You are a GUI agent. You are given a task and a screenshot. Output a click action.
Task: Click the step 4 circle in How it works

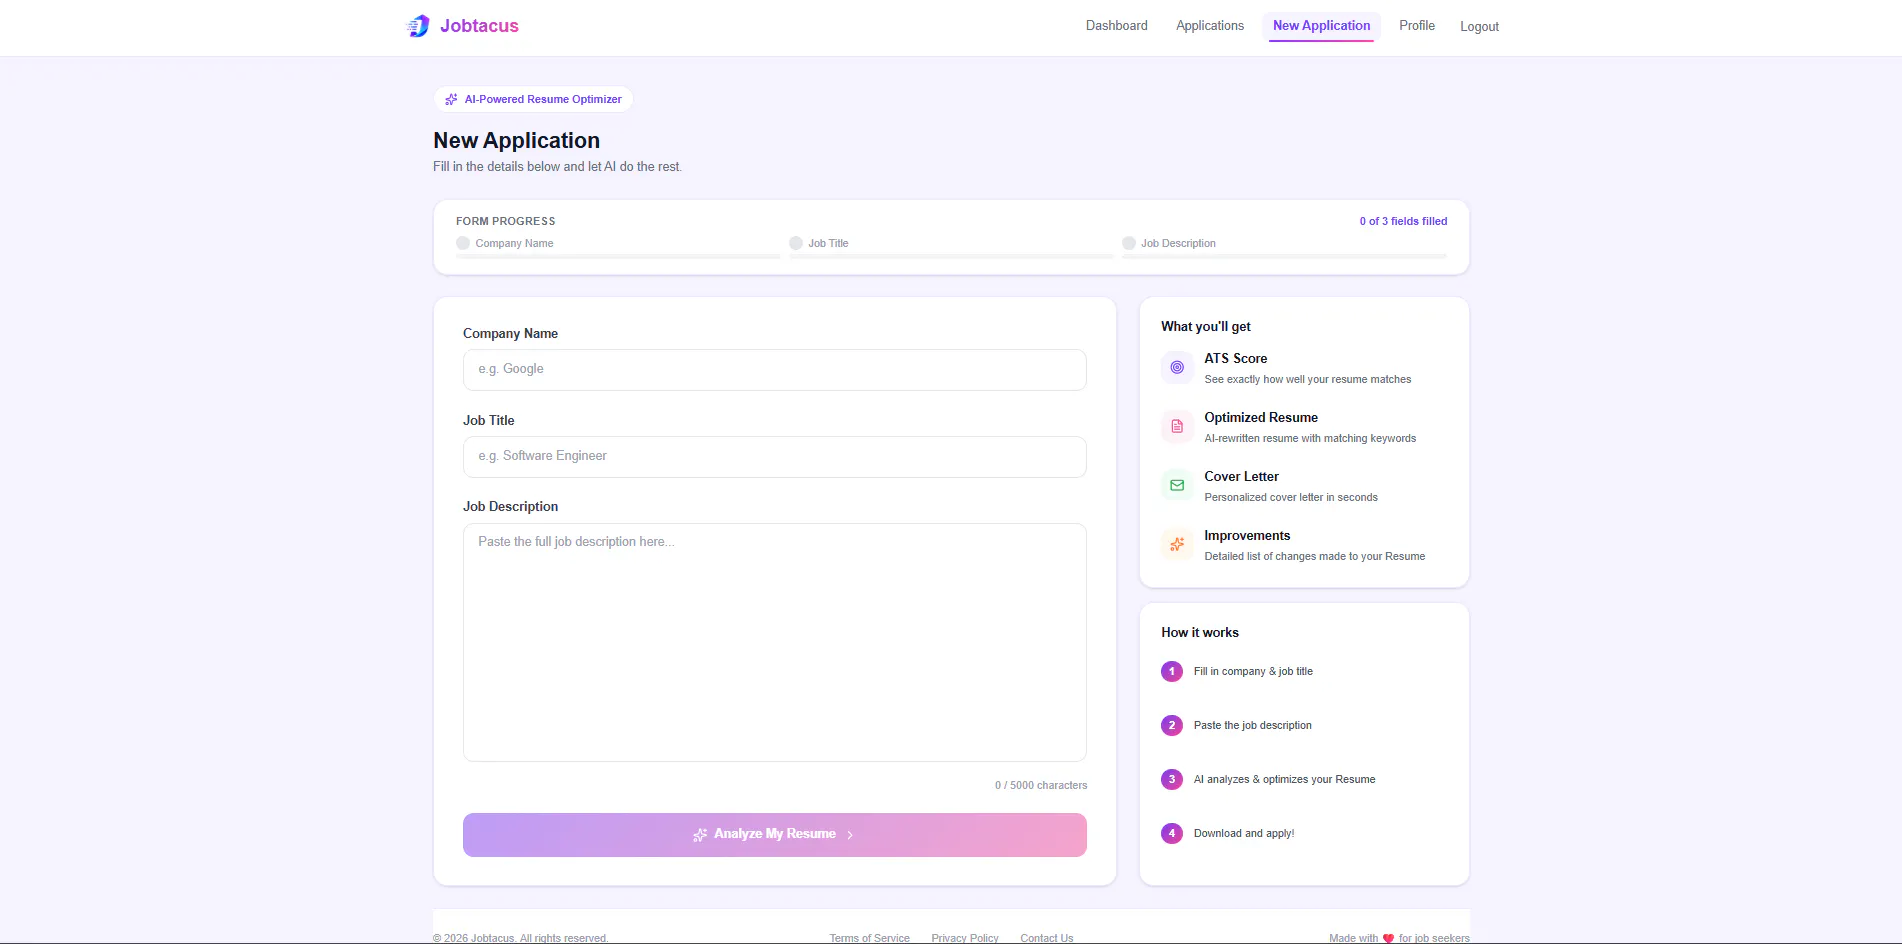pos(1172,833)
